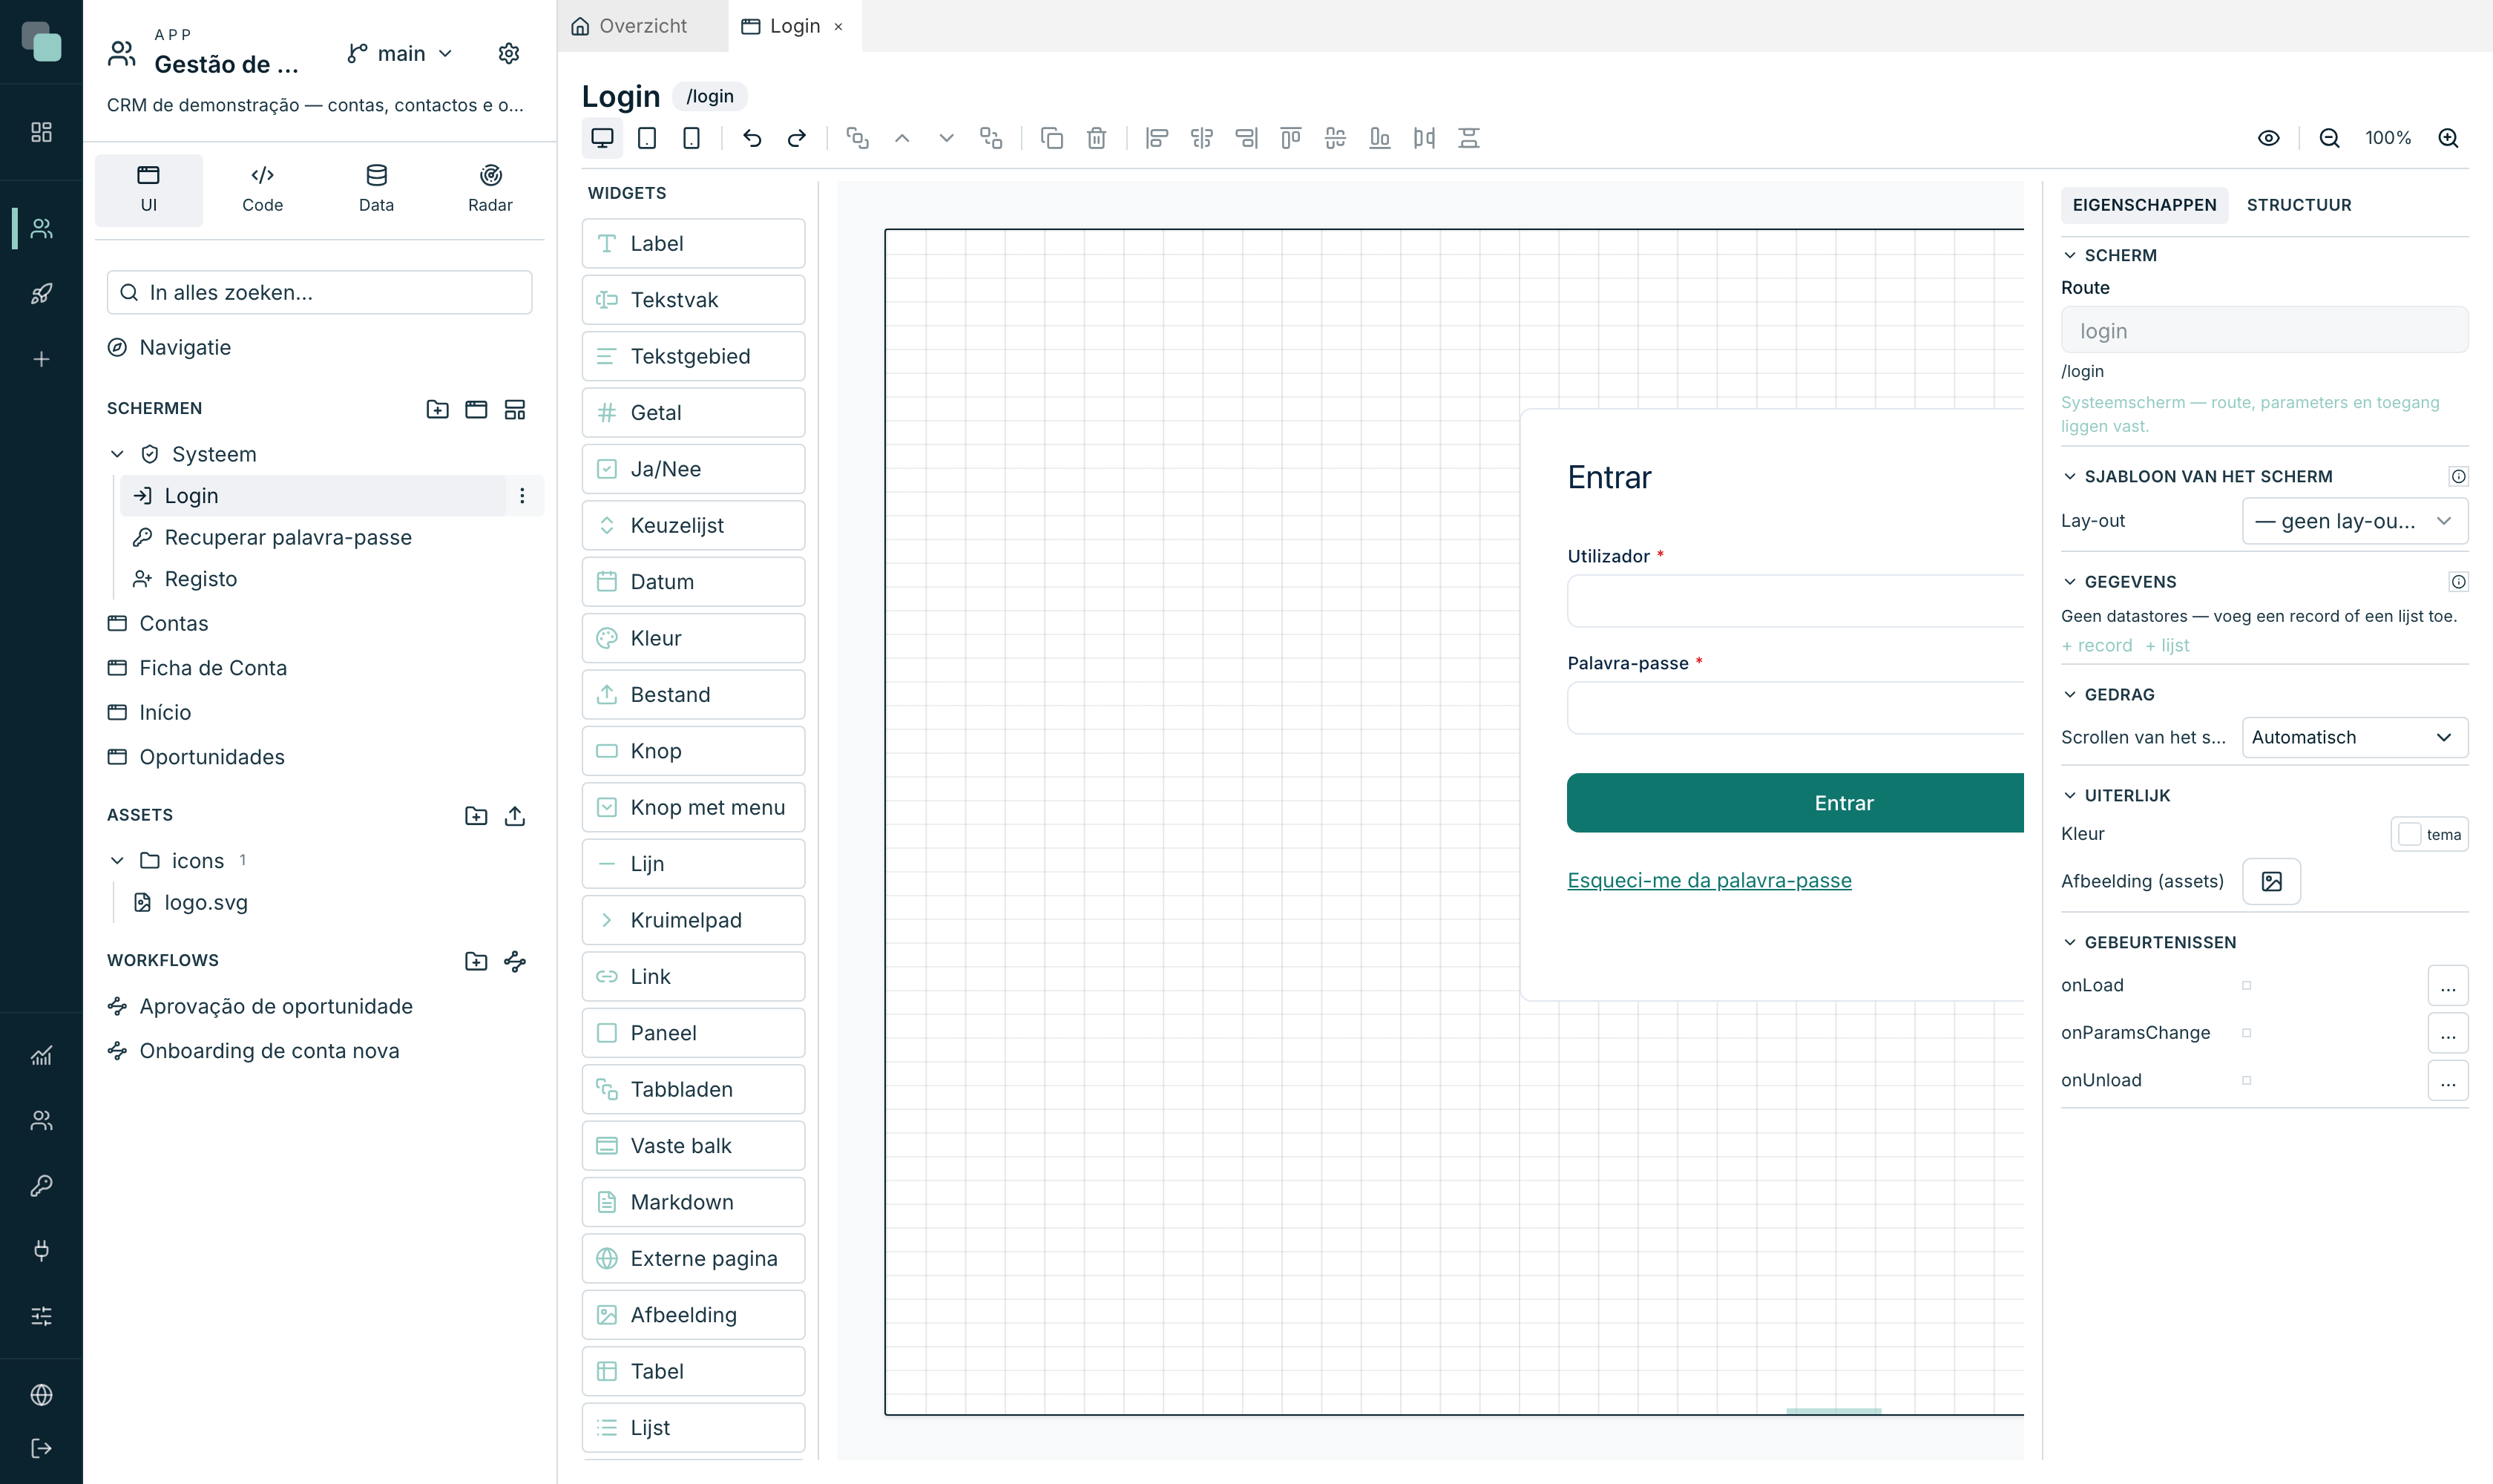Open the Data tab

coord(376,190)
